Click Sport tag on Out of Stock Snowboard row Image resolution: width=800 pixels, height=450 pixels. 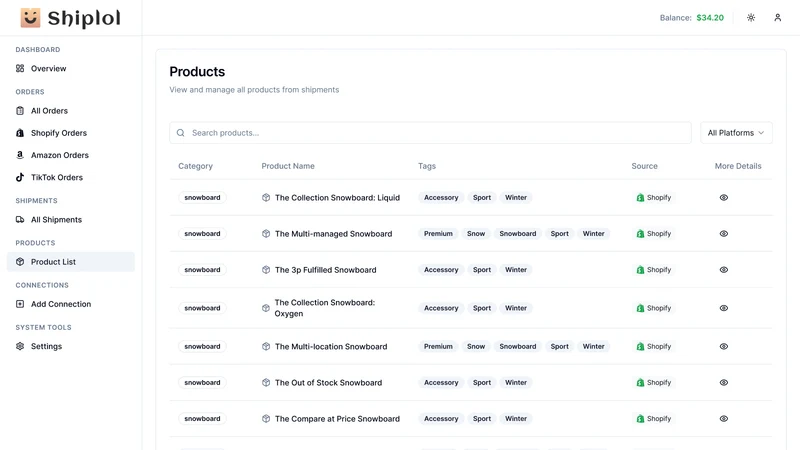(x=482, y=383)
